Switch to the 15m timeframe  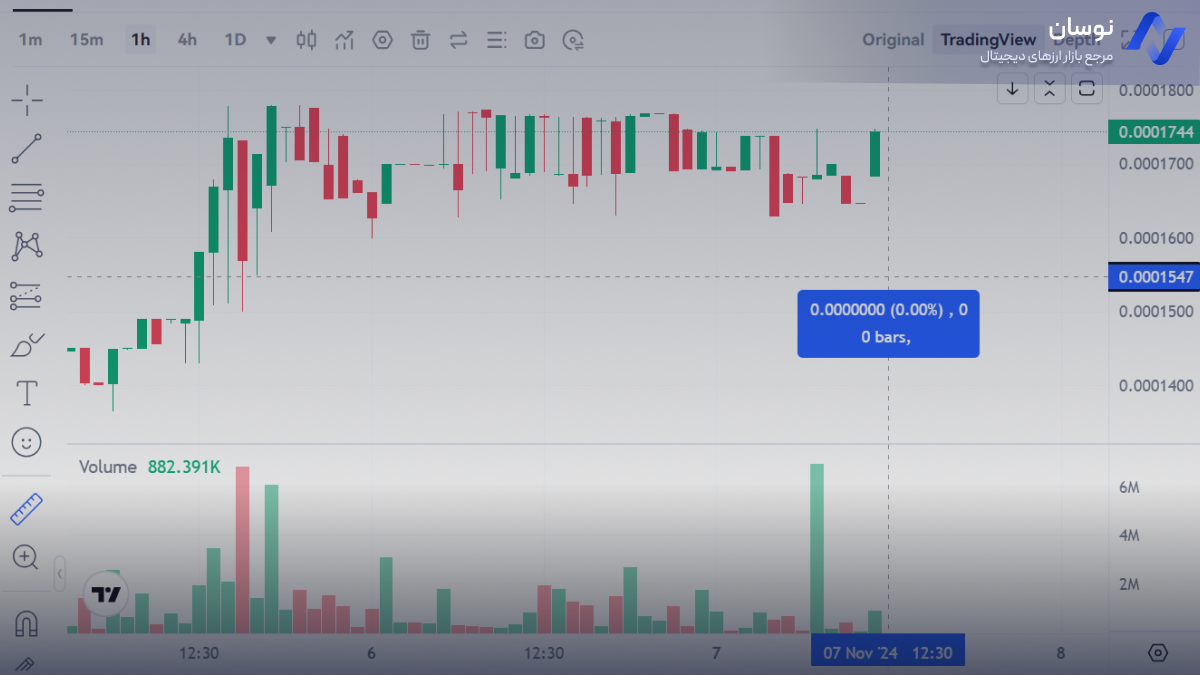(x=86, y=40)
